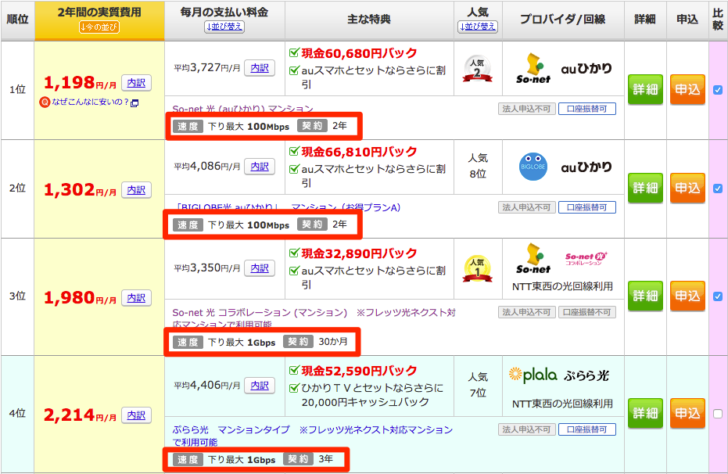Open 詳細 for rank 1 So-net auひかり
This screenshot has height=474, width=728.
coord(645,89)
